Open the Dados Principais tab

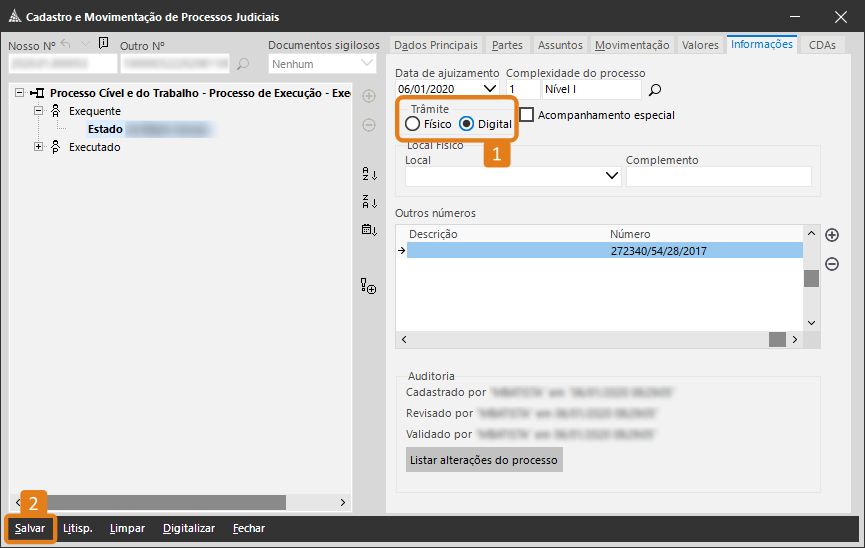[x=436, y=45]
